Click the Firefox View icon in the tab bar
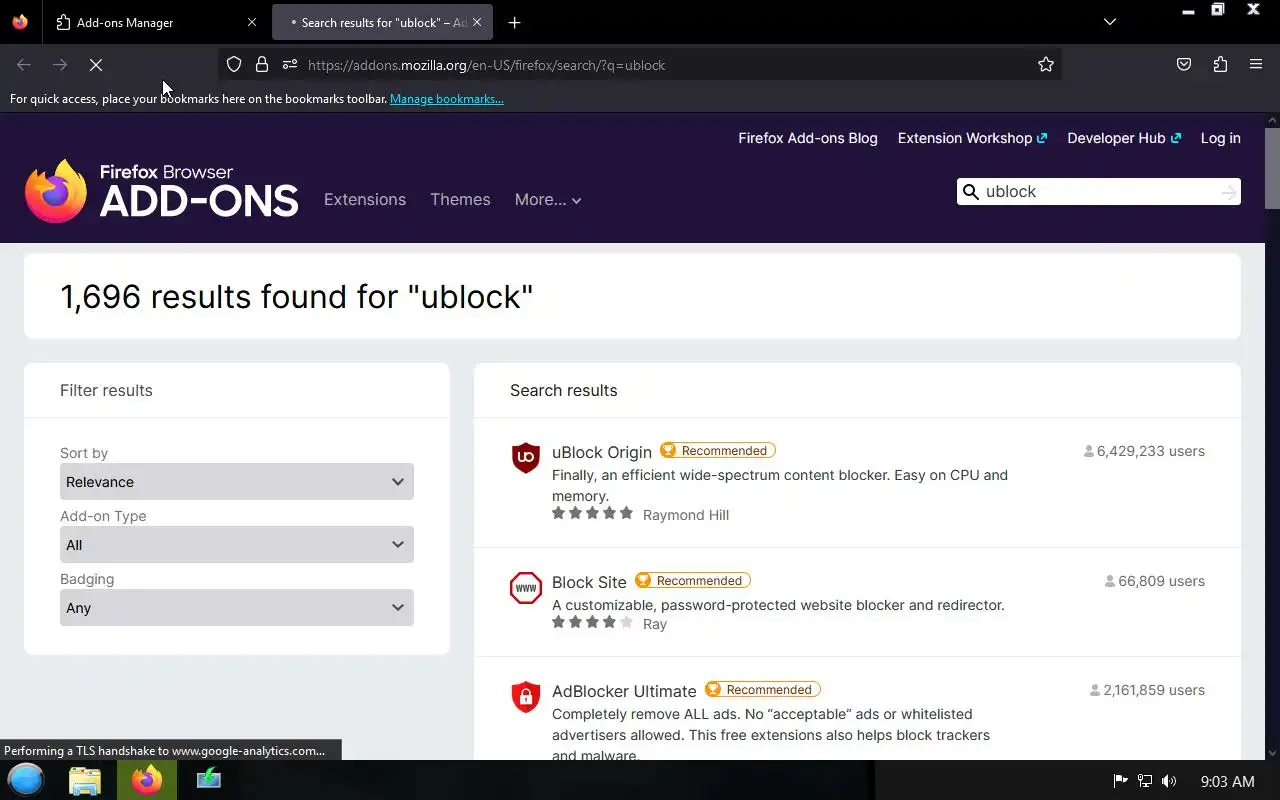Viewport: 1280px width, 800px height. (x=20, y=22)
